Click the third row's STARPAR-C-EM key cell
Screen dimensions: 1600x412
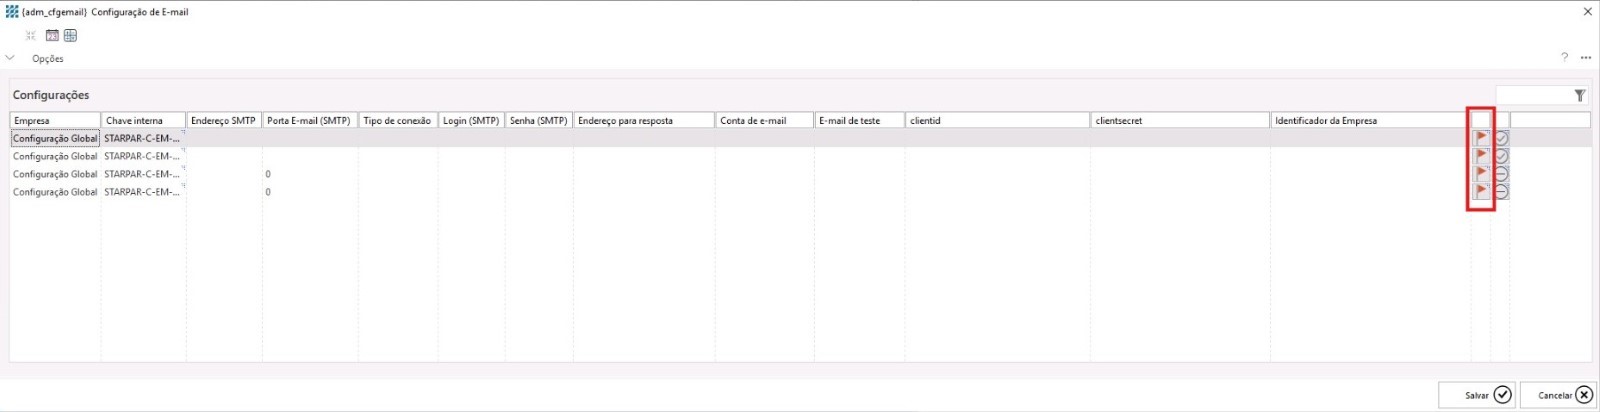pos(143,174)
